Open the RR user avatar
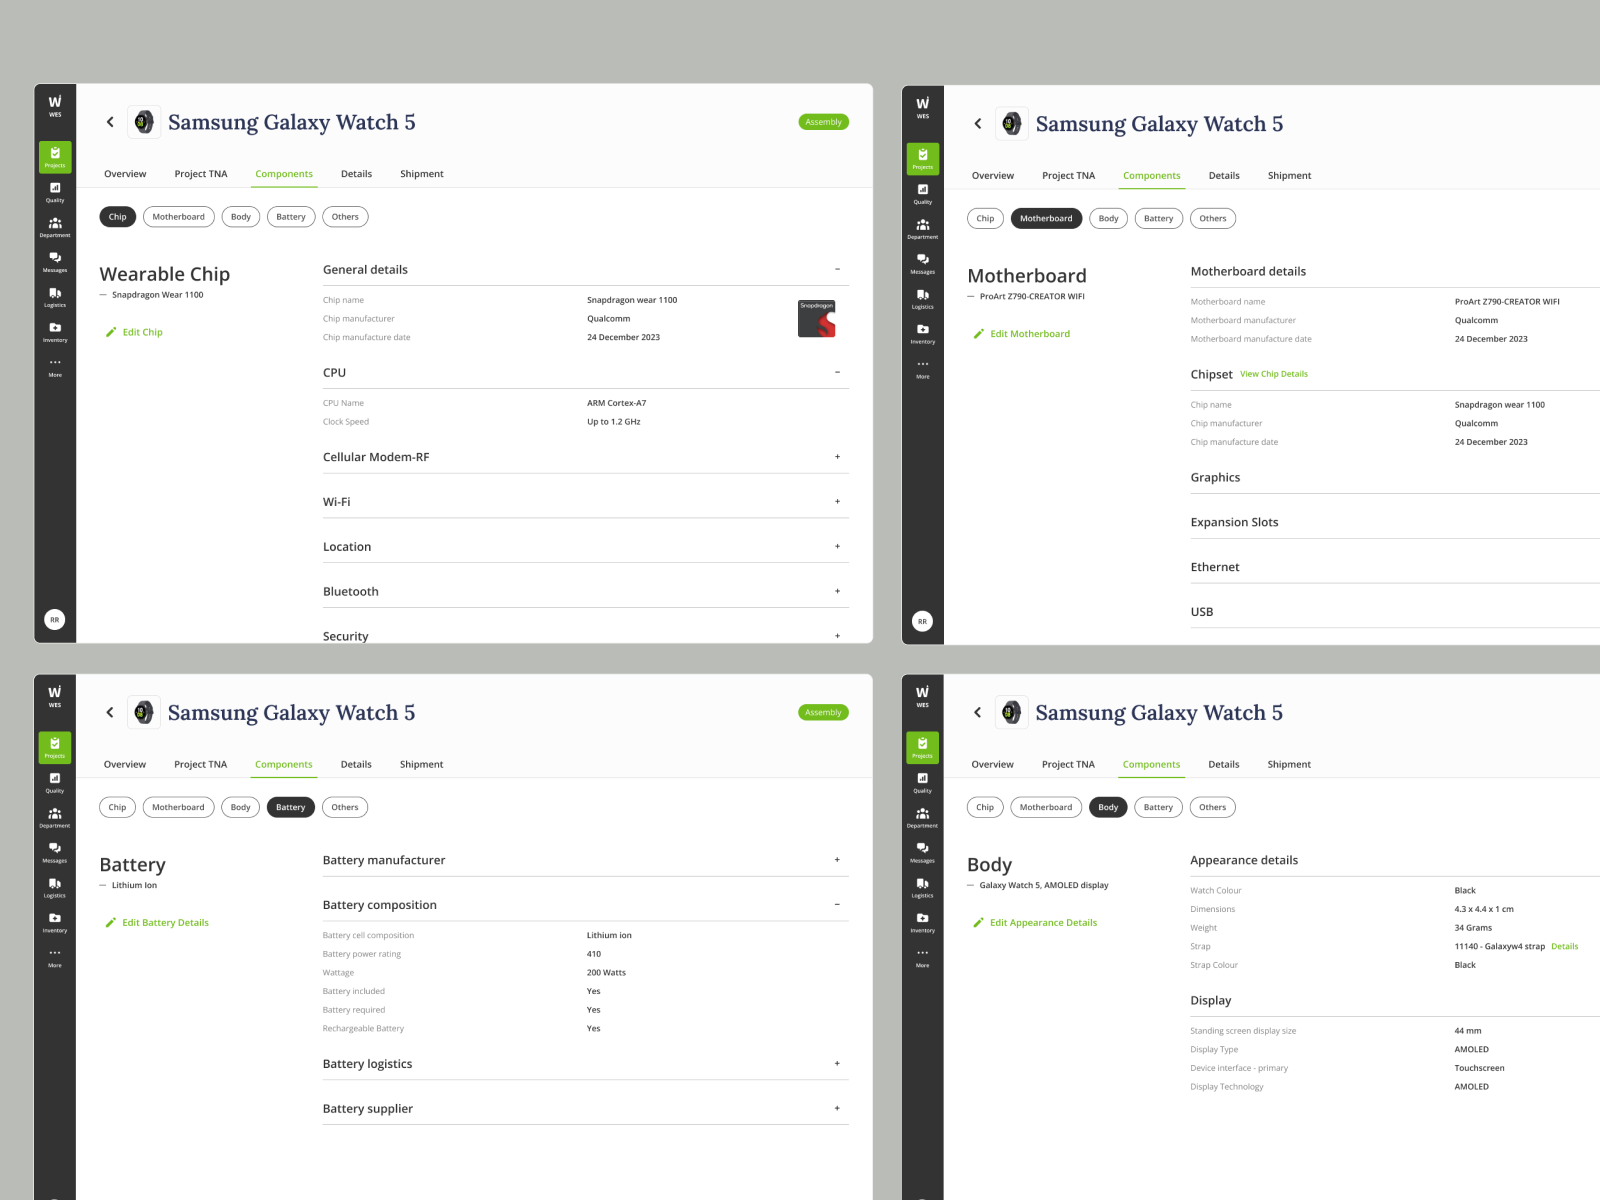 [55, 619]
